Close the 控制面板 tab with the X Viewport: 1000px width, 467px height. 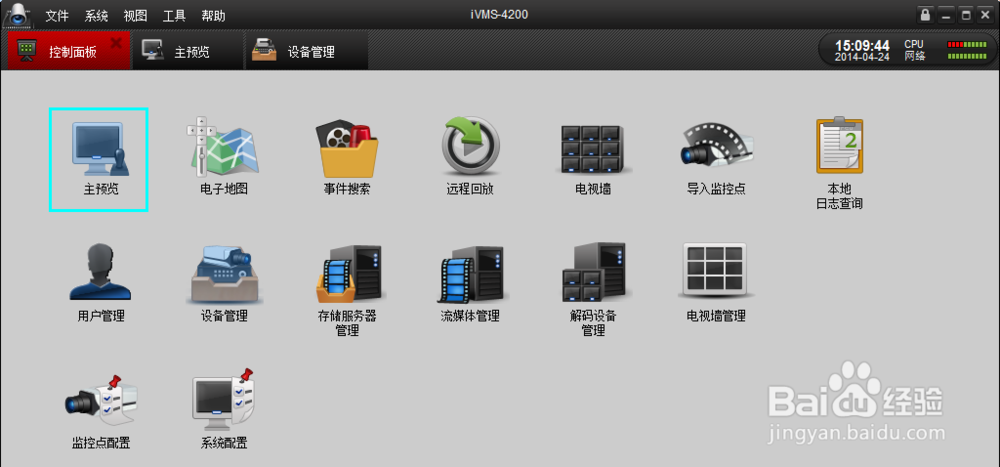116,43
